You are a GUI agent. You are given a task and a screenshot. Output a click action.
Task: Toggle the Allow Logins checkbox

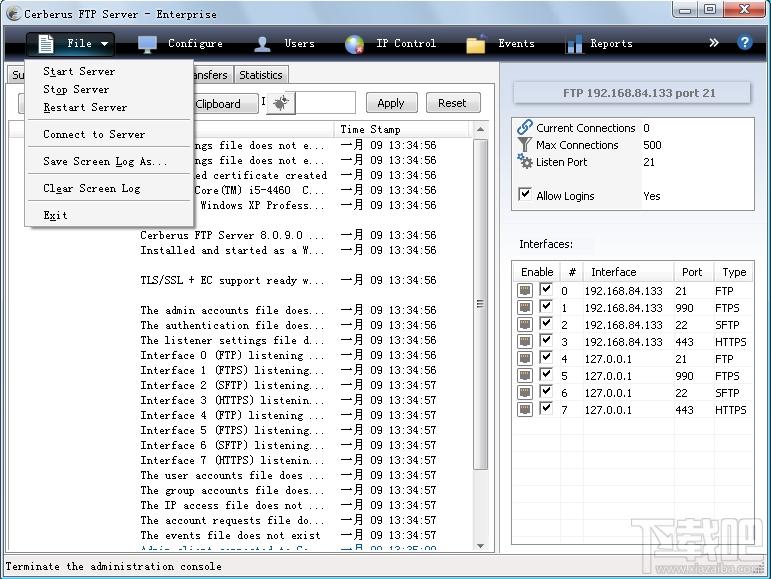click(x=525, y=194)
